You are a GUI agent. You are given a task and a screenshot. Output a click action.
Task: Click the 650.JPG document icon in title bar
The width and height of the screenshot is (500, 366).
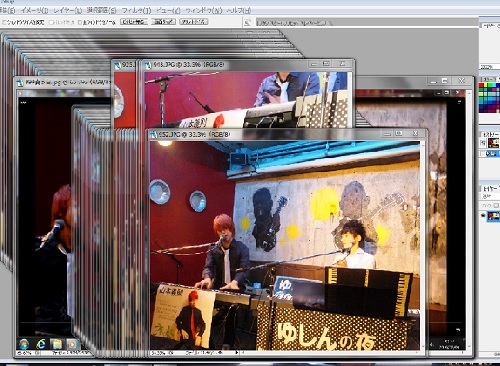pos(153,134)
